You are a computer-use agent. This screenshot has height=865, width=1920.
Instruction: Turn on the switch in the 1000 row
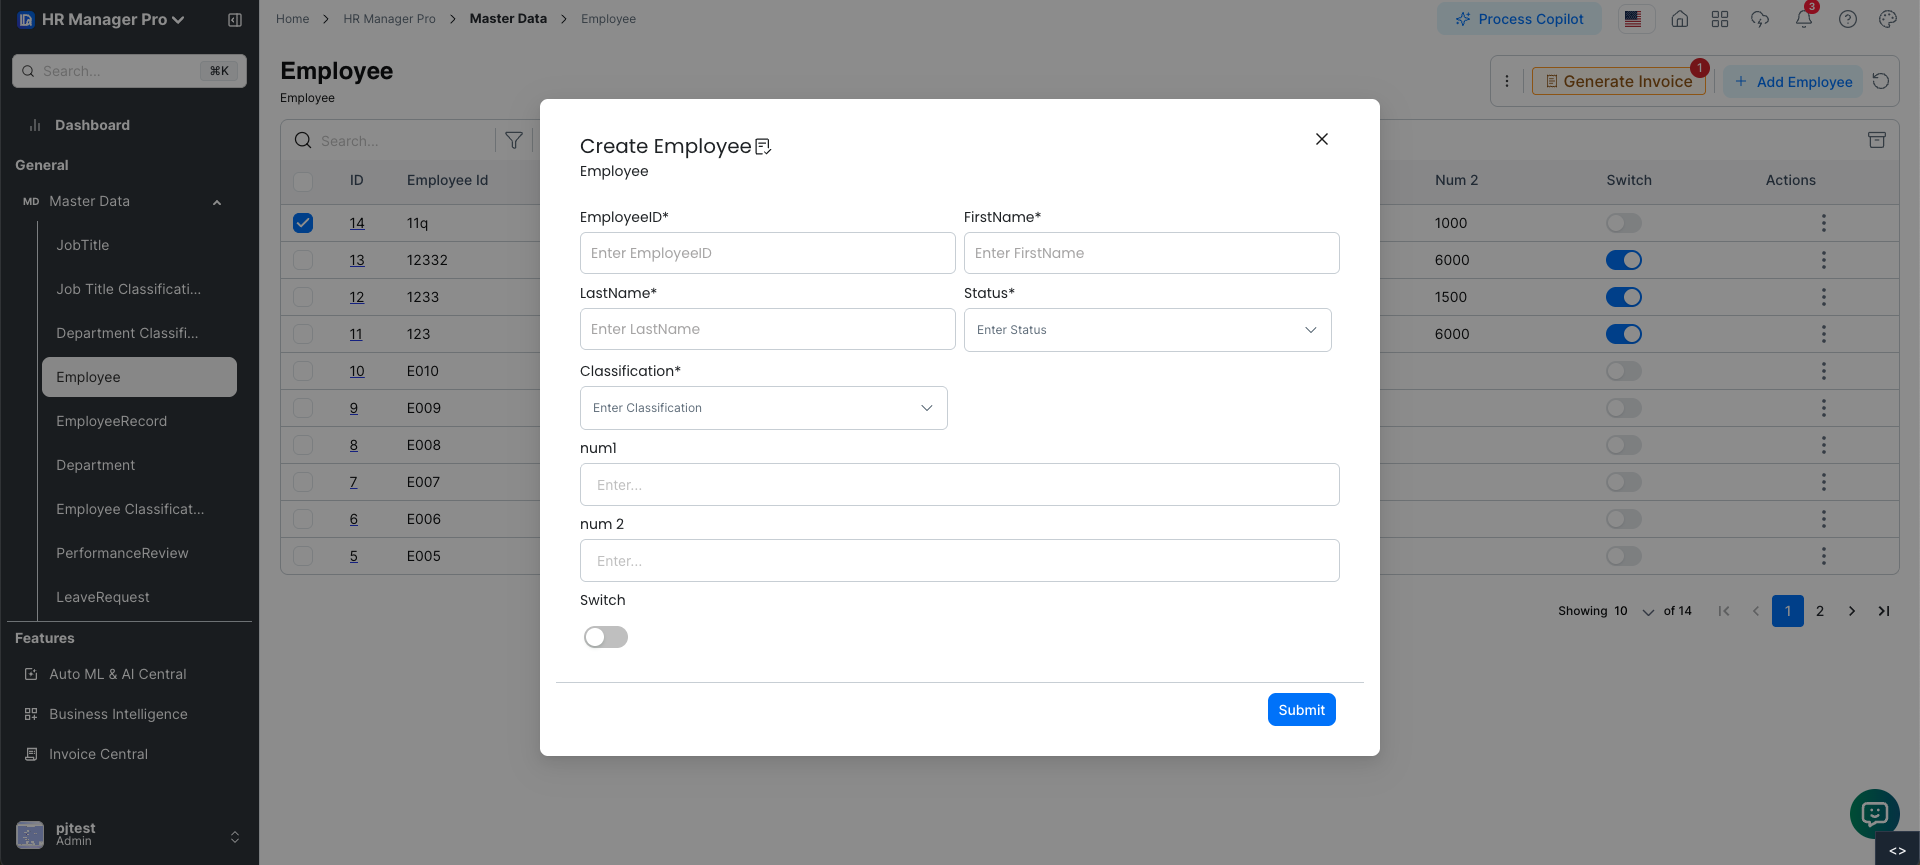pyautogui.click(x=1624, y=223)
